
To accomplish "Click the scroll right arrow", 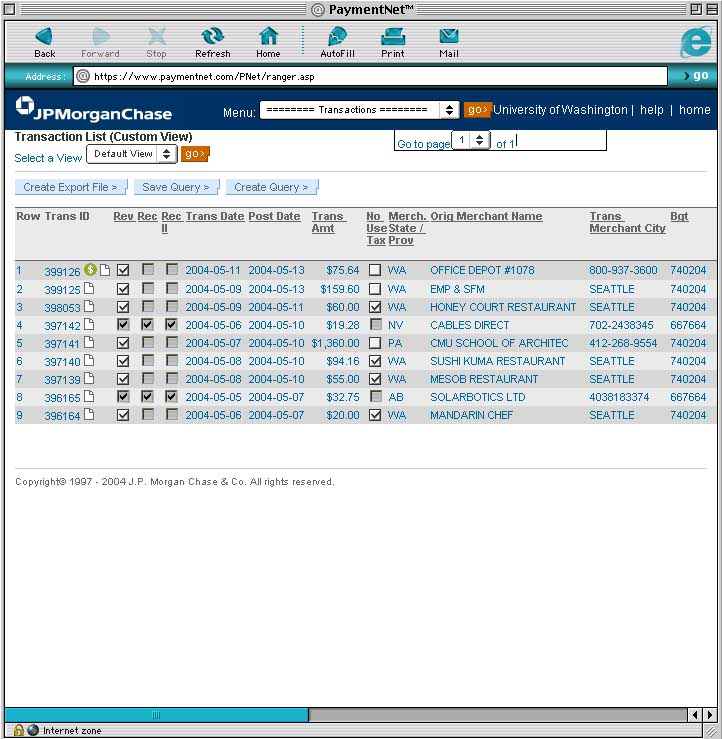I will pos(710,715).
